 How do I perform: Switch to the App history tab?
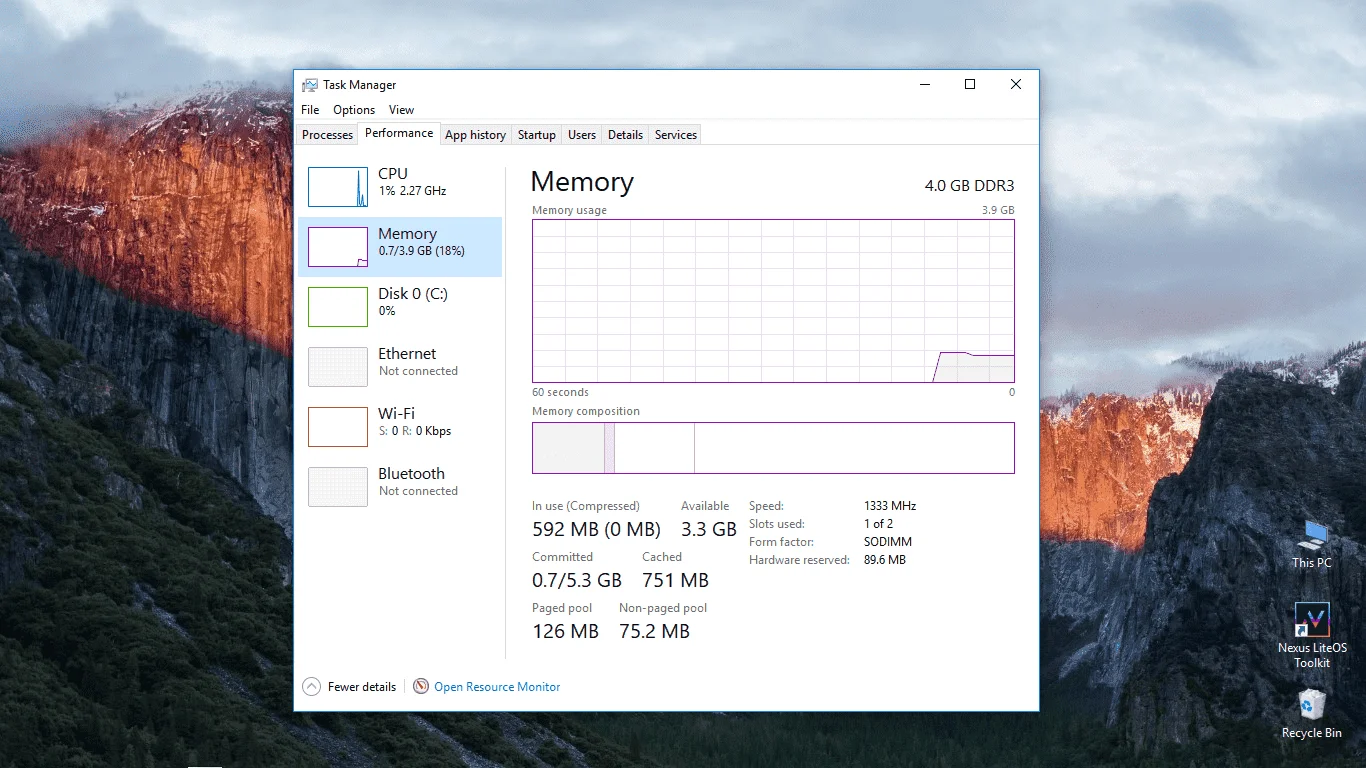(x=475, y=135)
